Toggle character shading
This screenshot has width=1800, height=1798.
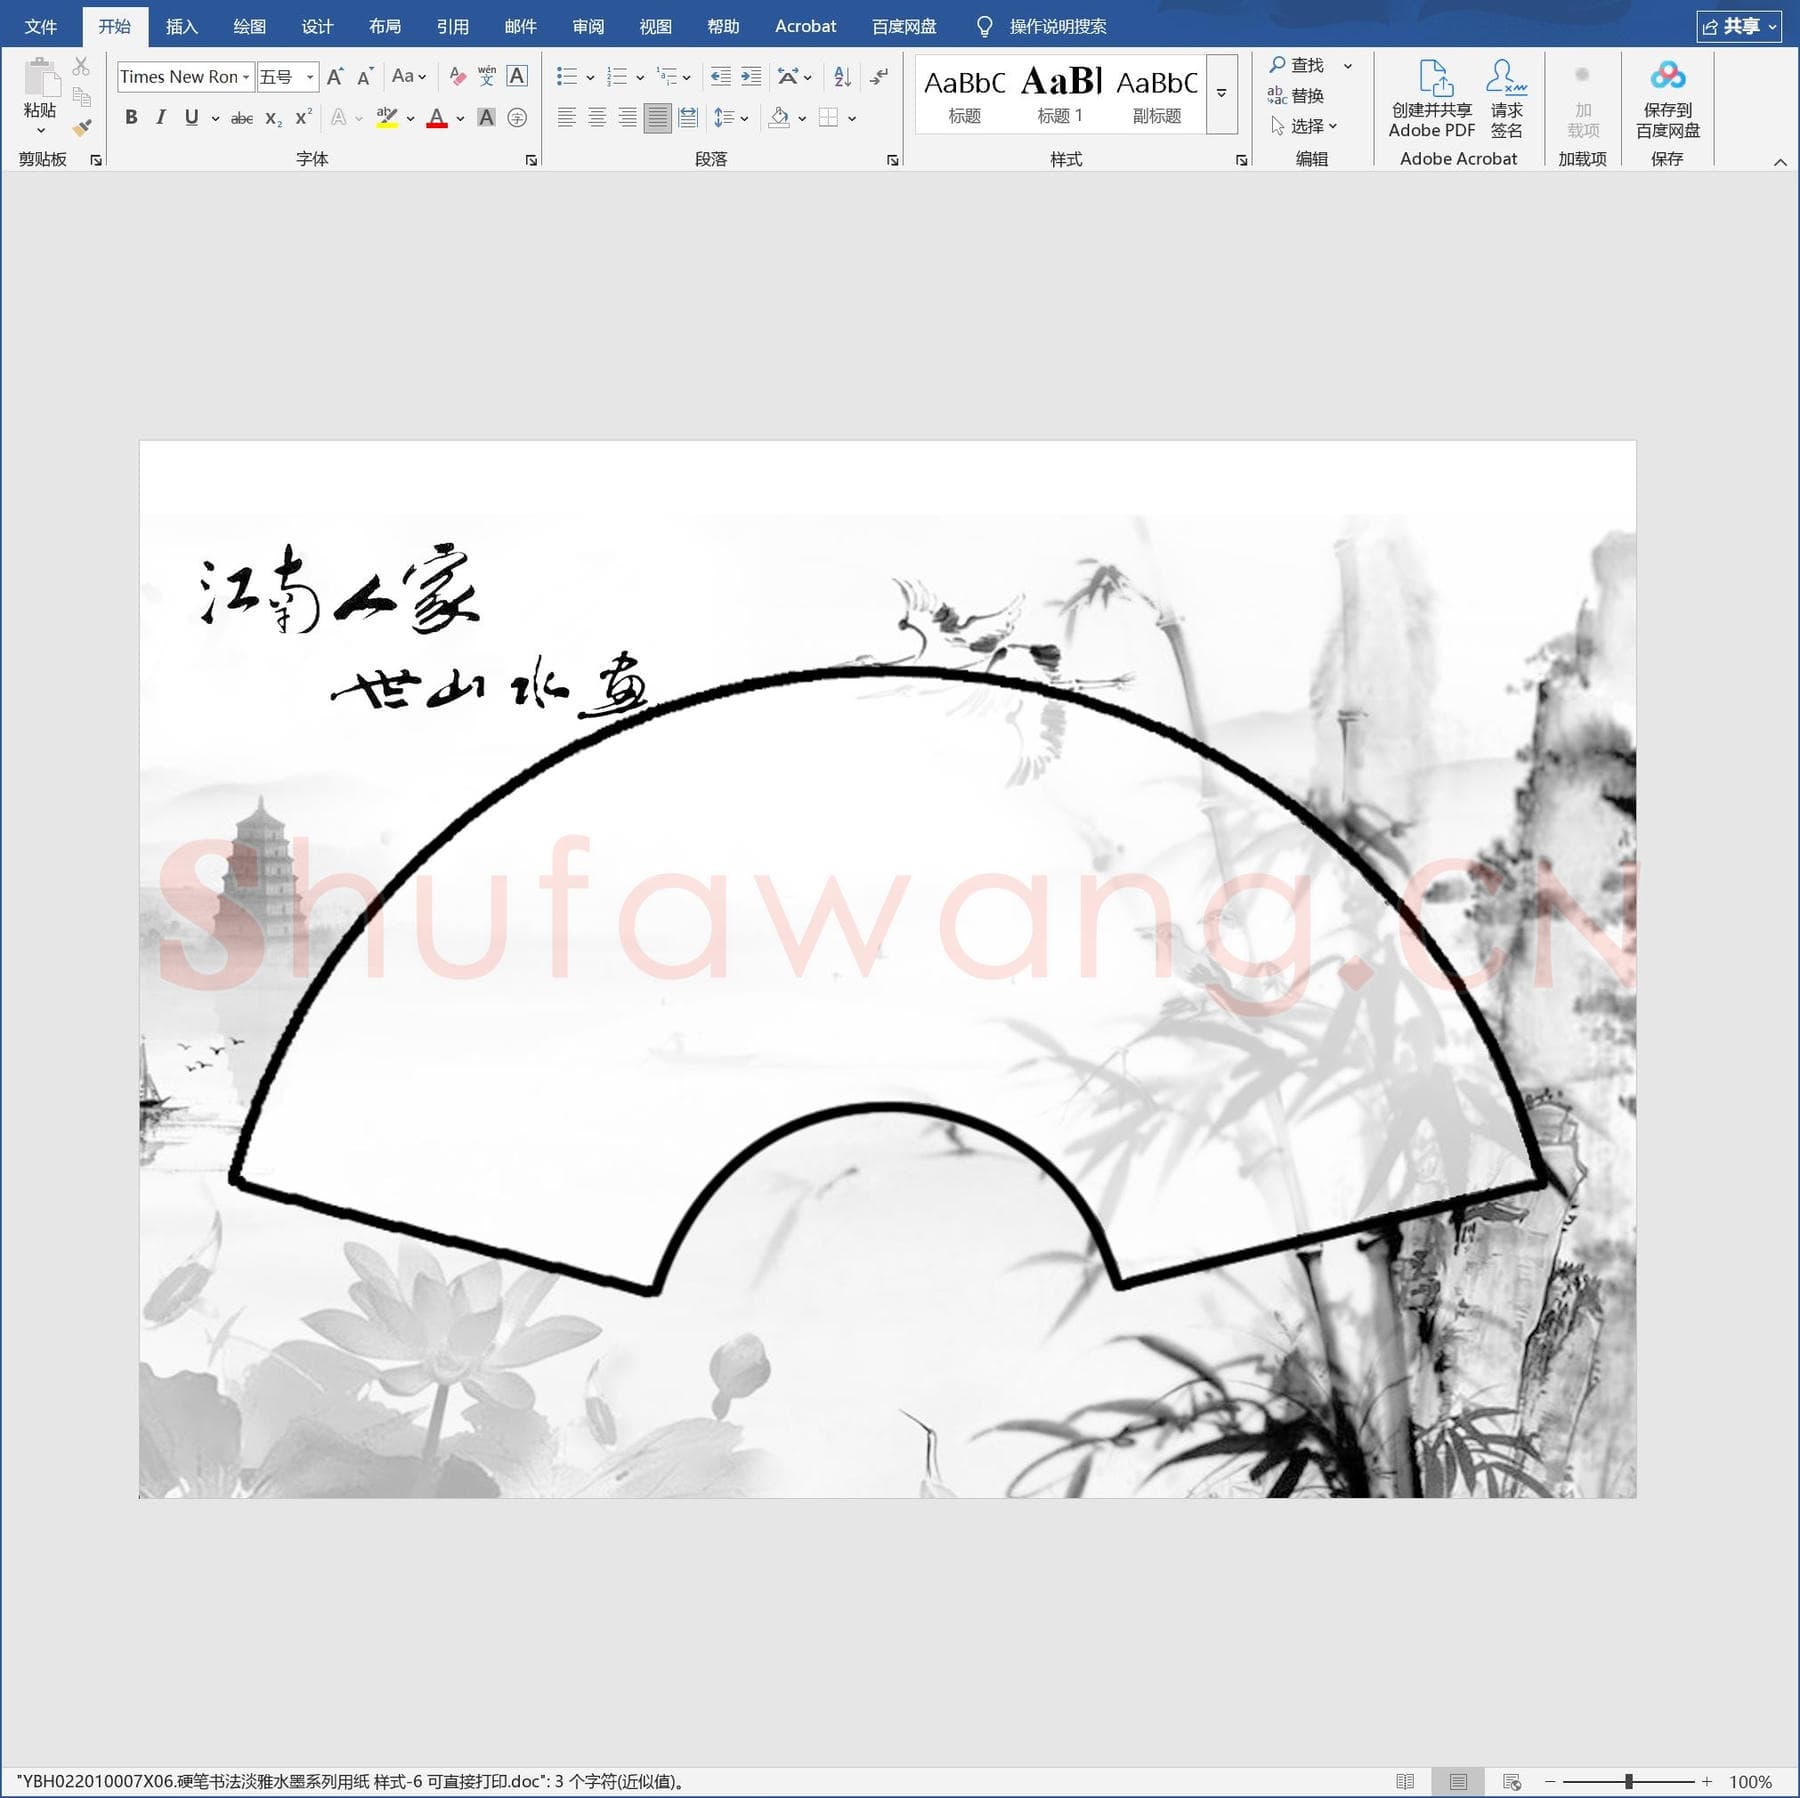coord(486,118)
